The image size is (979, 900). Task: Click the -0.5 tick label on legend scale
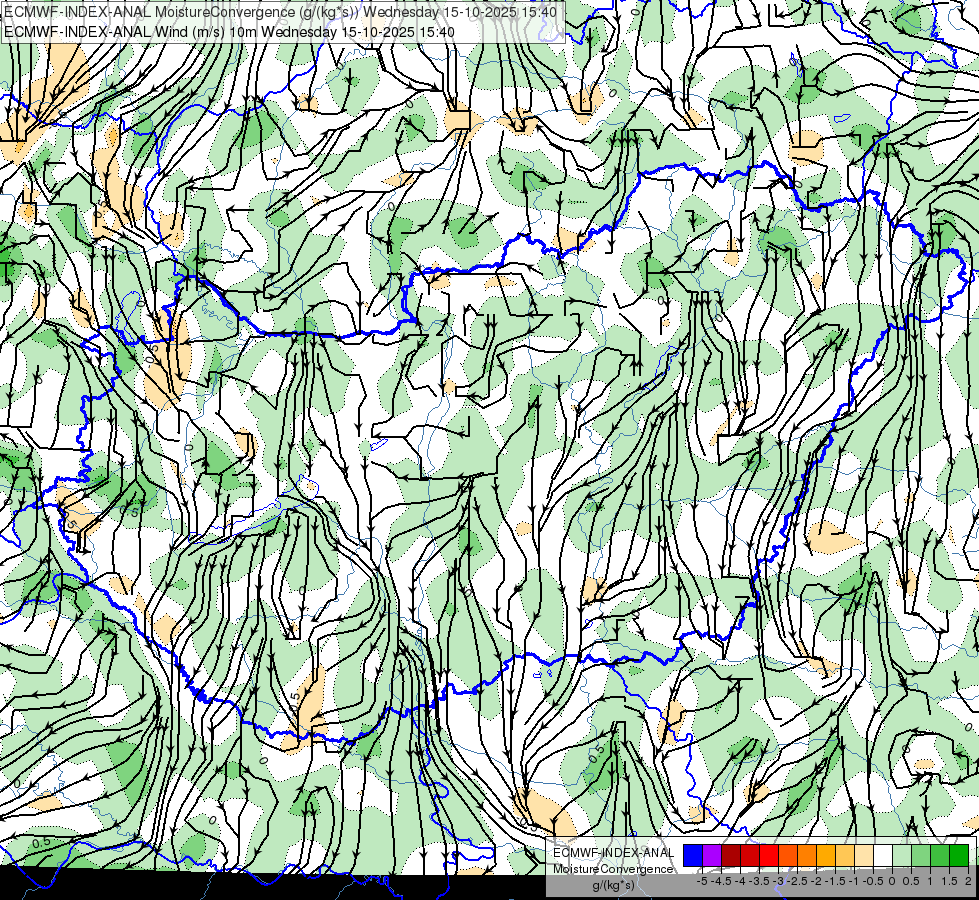(873, 881)
